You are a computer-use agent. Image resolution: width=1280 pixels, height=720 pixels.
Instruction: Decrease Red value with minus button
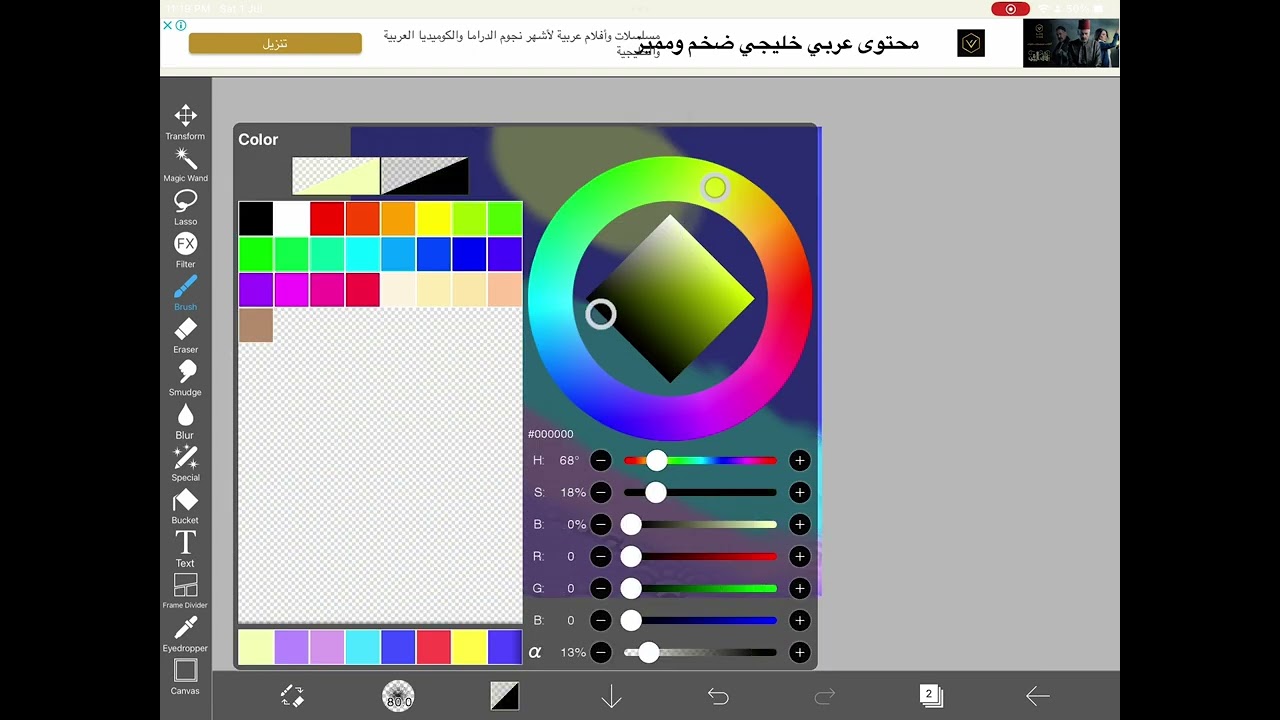pos(600,556)
